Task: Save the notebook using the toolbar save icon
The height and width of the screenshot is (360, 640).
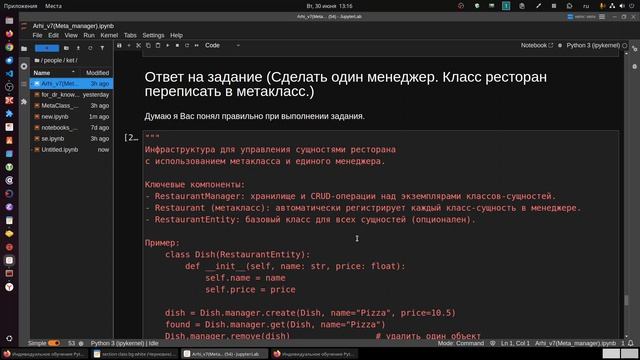Action: [119, 45]
